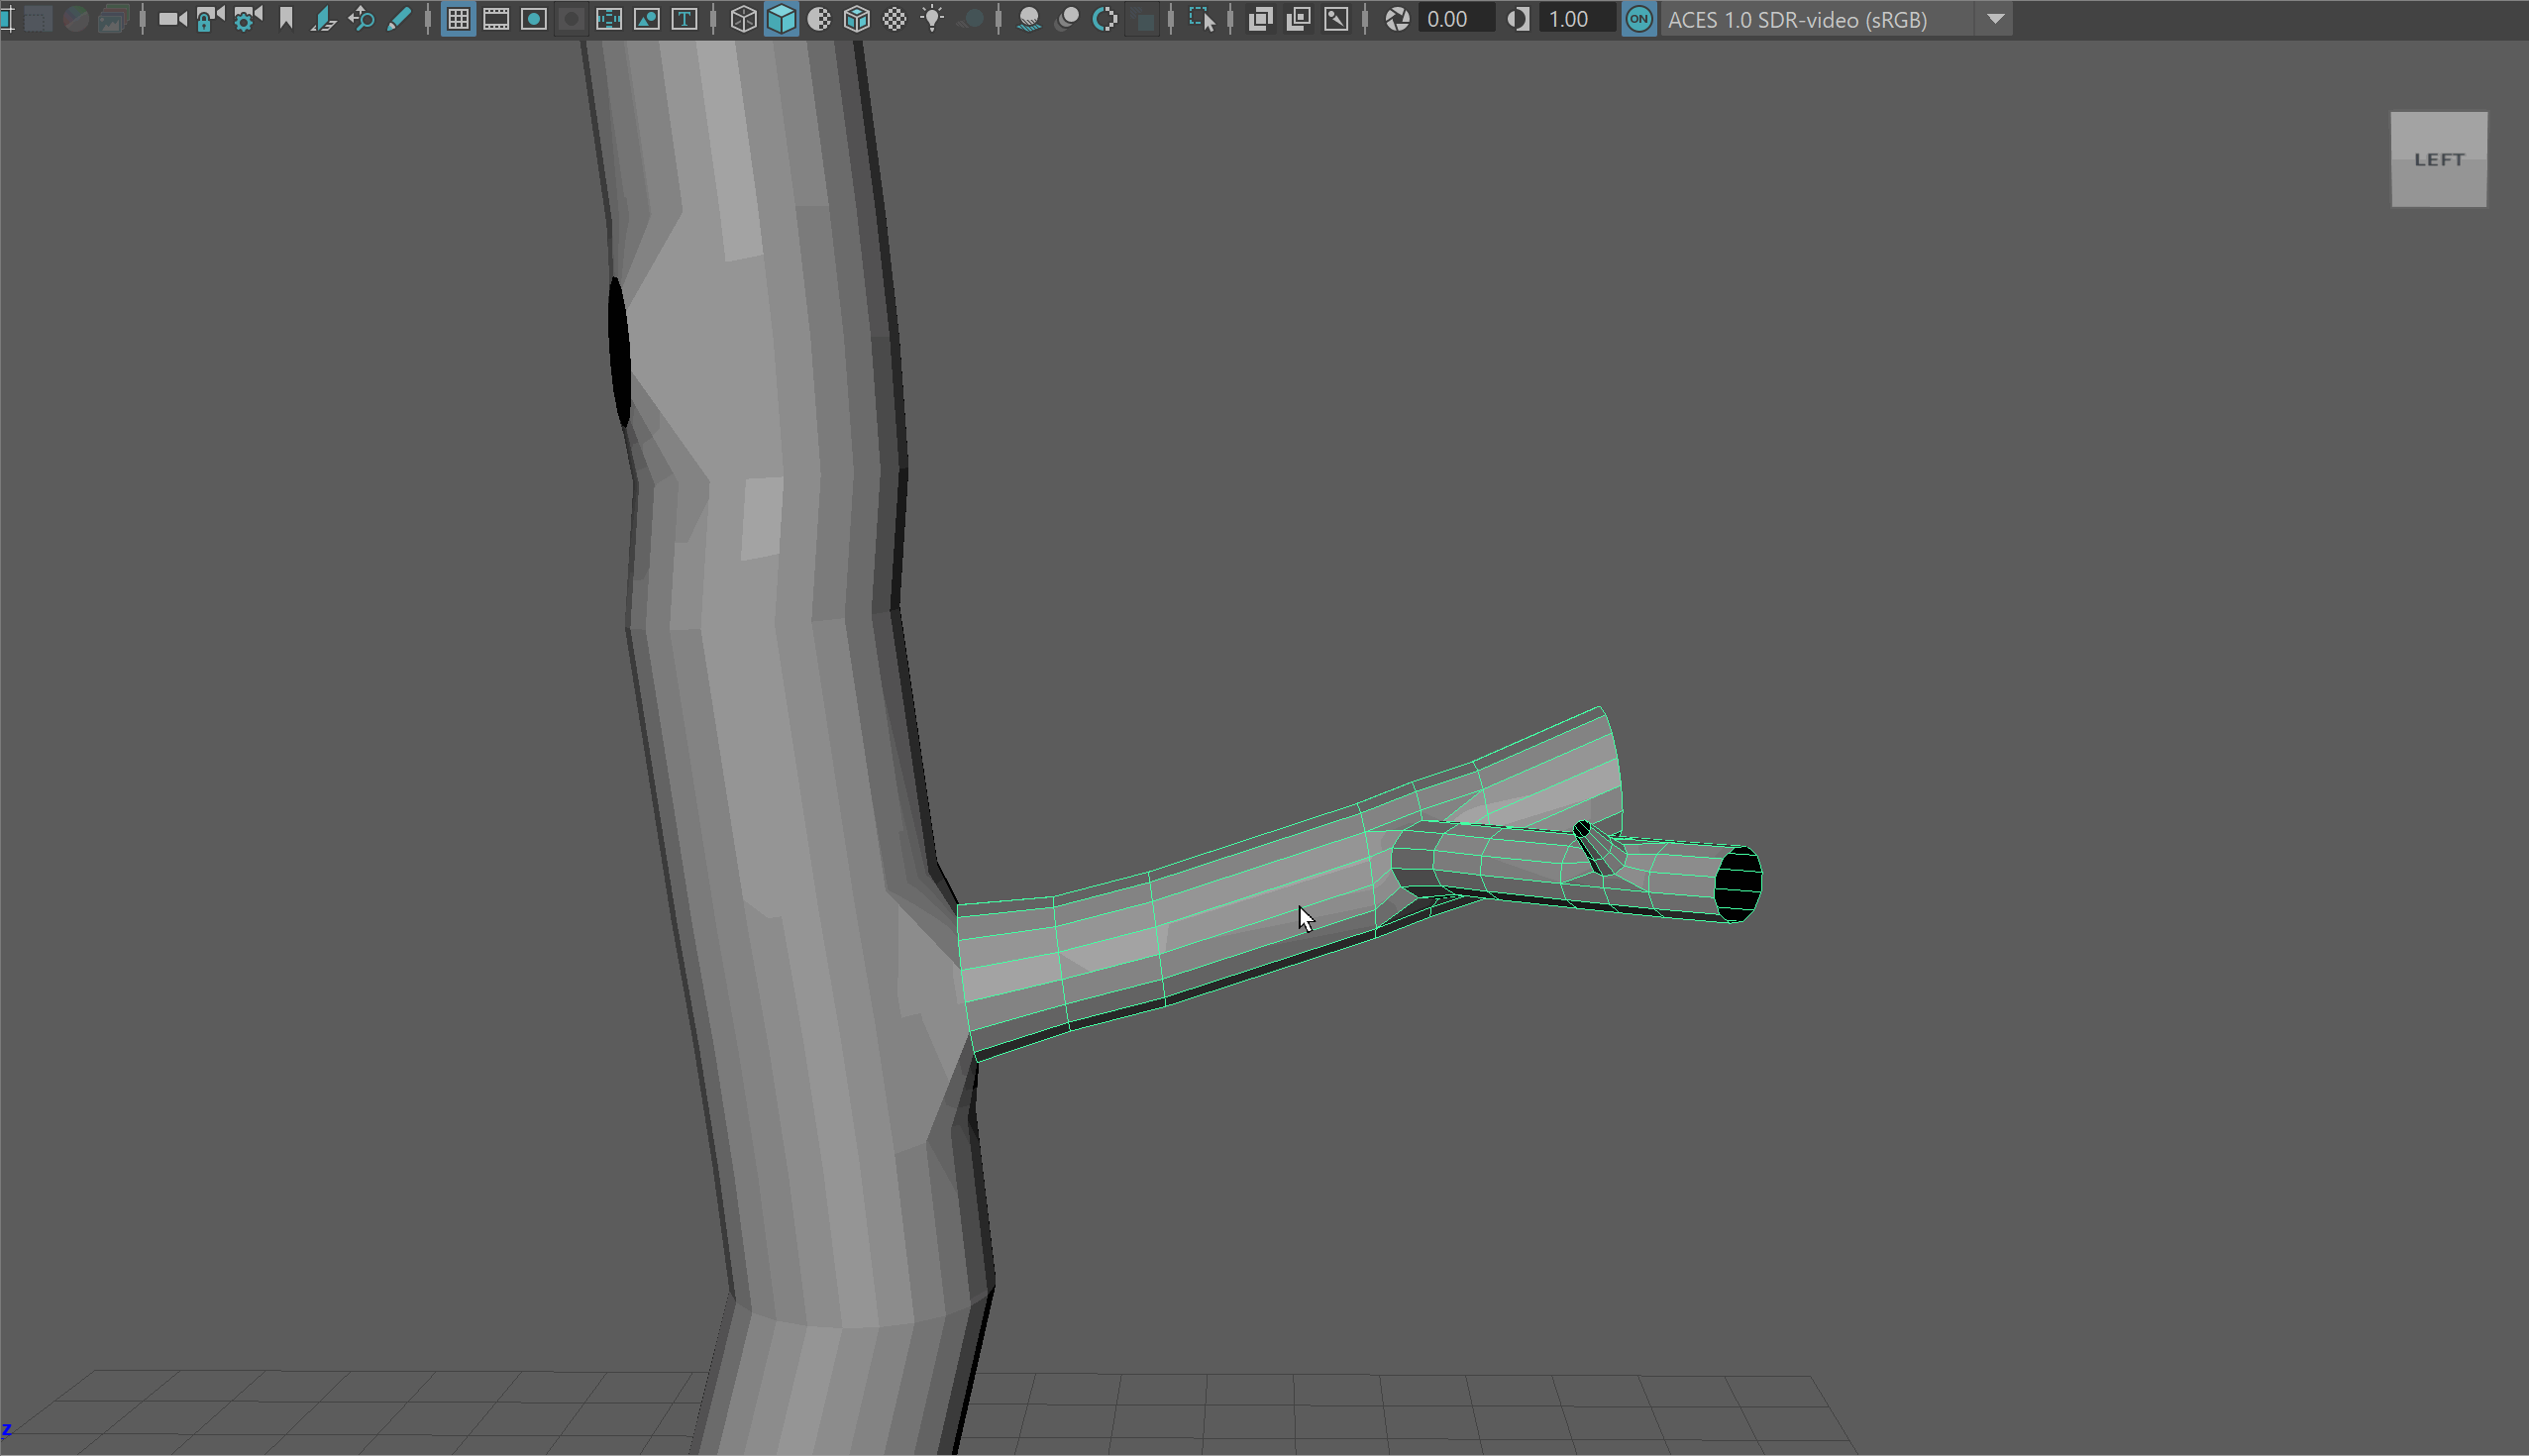Toggle wireframe display mode

click(x=743, y=19)
